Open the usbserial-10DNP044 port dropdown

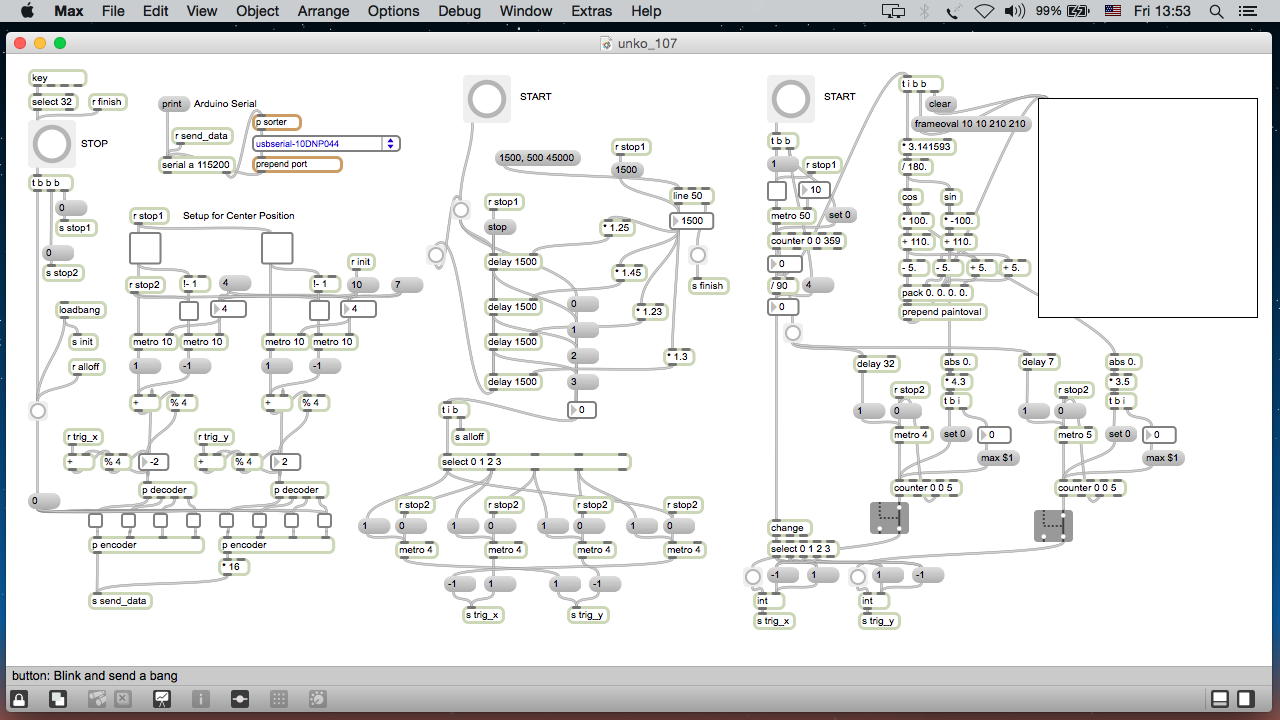(x=391, y=144)
